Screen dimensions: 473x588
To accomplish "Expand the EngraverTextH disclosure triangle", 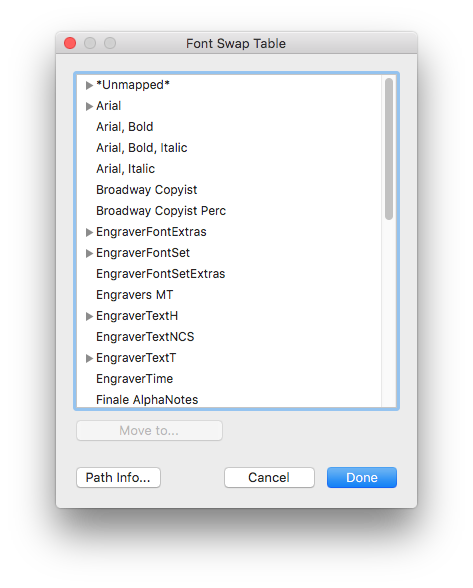I will point(89,316).
